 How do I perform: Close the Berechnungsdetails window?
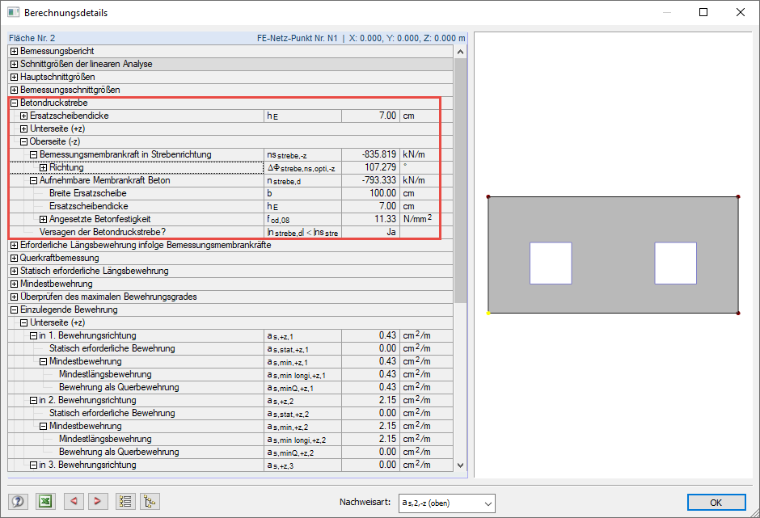pos(740,12)
